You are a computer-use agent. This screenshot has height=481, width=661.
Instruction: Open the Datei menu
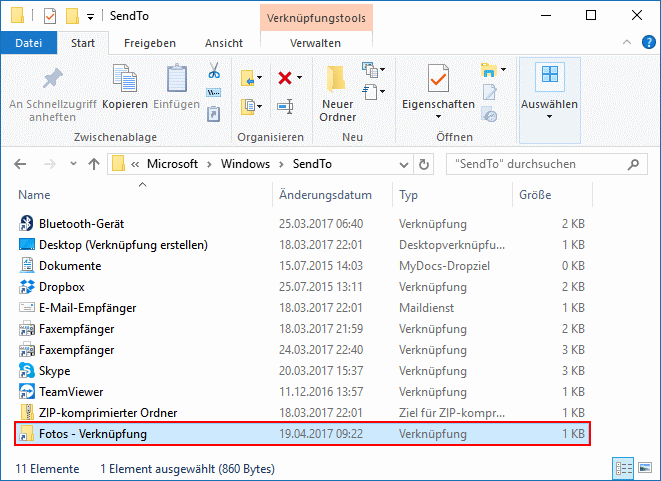coord(29,43)
